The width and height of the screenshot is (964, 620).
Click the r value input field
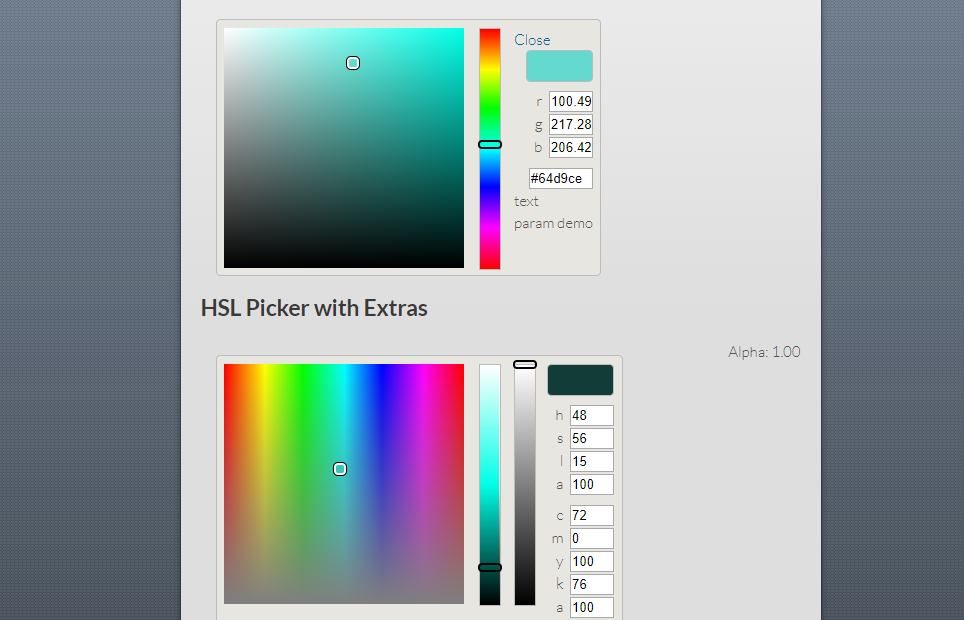pyautogui.click(x=570, y=101)
